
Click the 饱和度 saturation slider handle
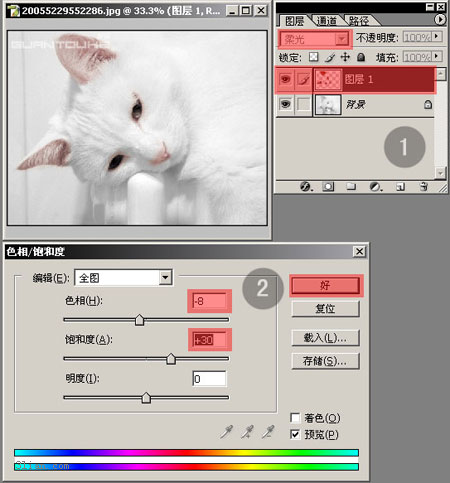point(171,359)
